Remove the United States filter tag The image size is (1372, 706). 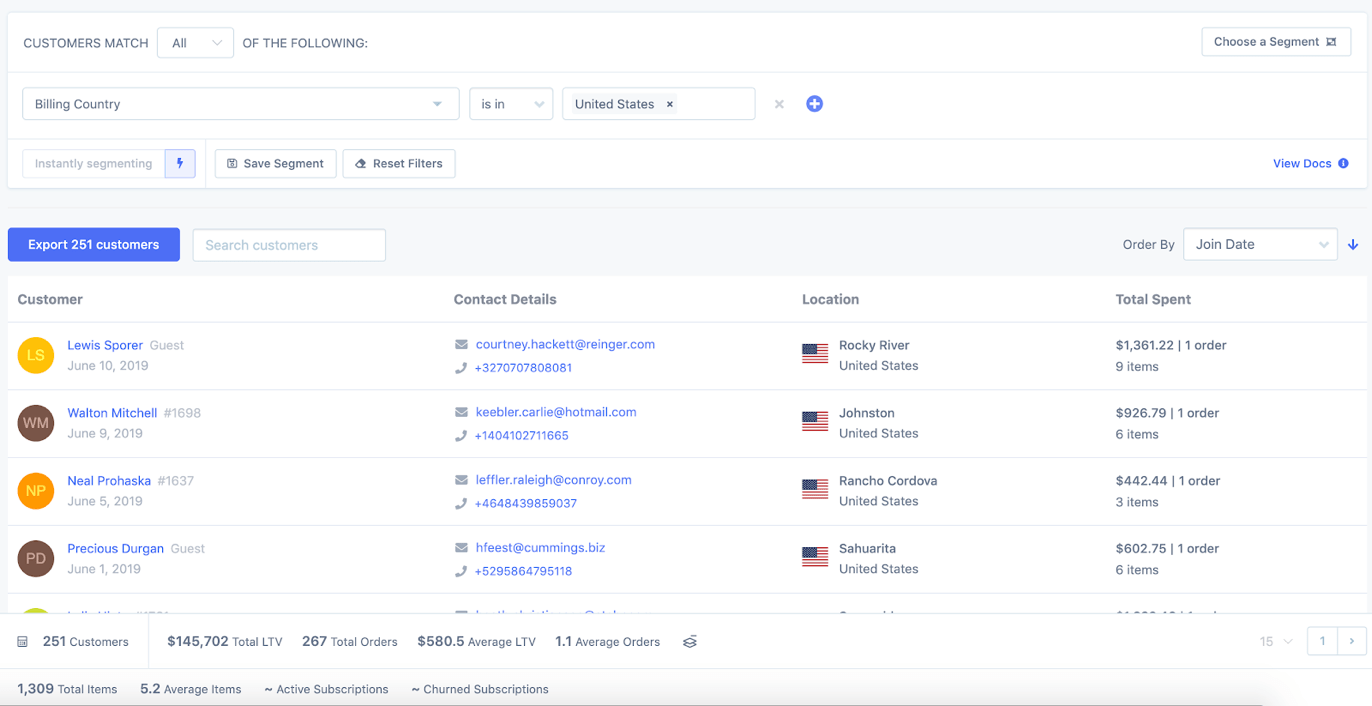(670, 103)
